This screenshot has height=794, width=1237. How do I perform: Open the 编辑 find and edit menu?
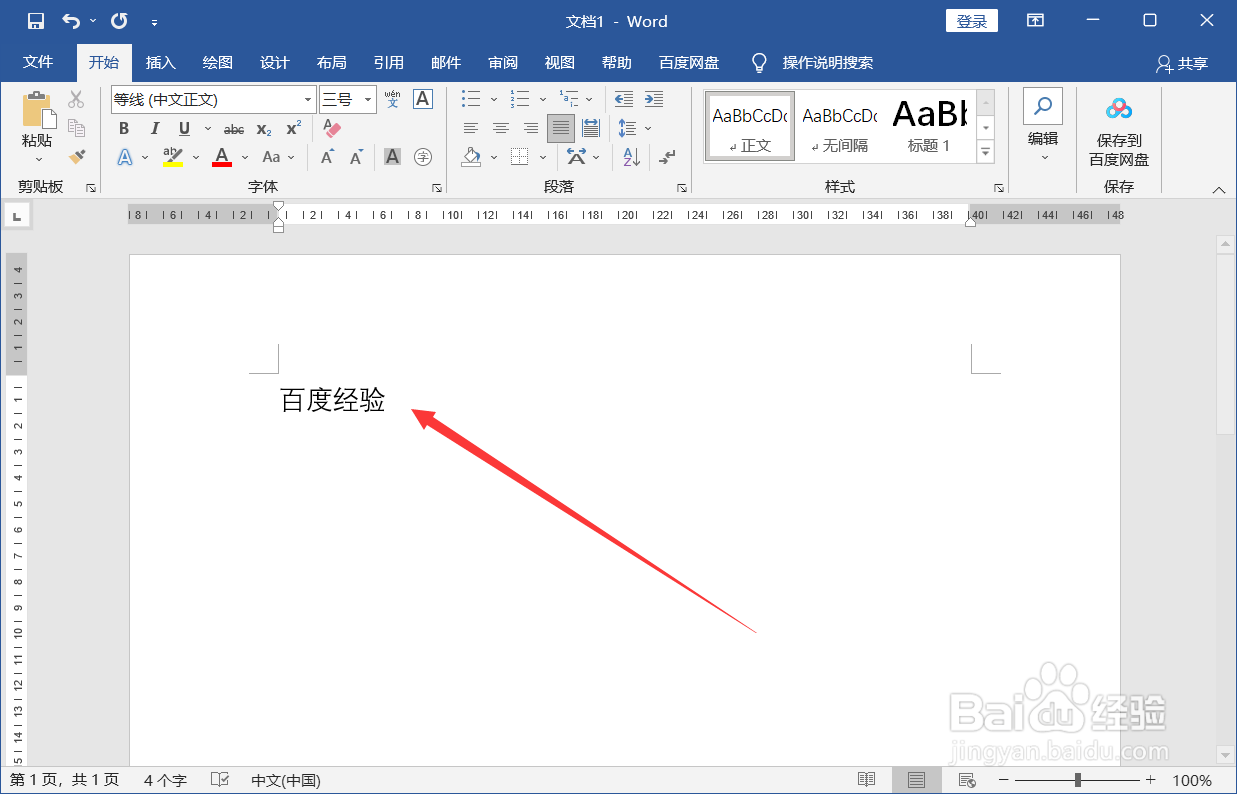(x=1043, y=127)
